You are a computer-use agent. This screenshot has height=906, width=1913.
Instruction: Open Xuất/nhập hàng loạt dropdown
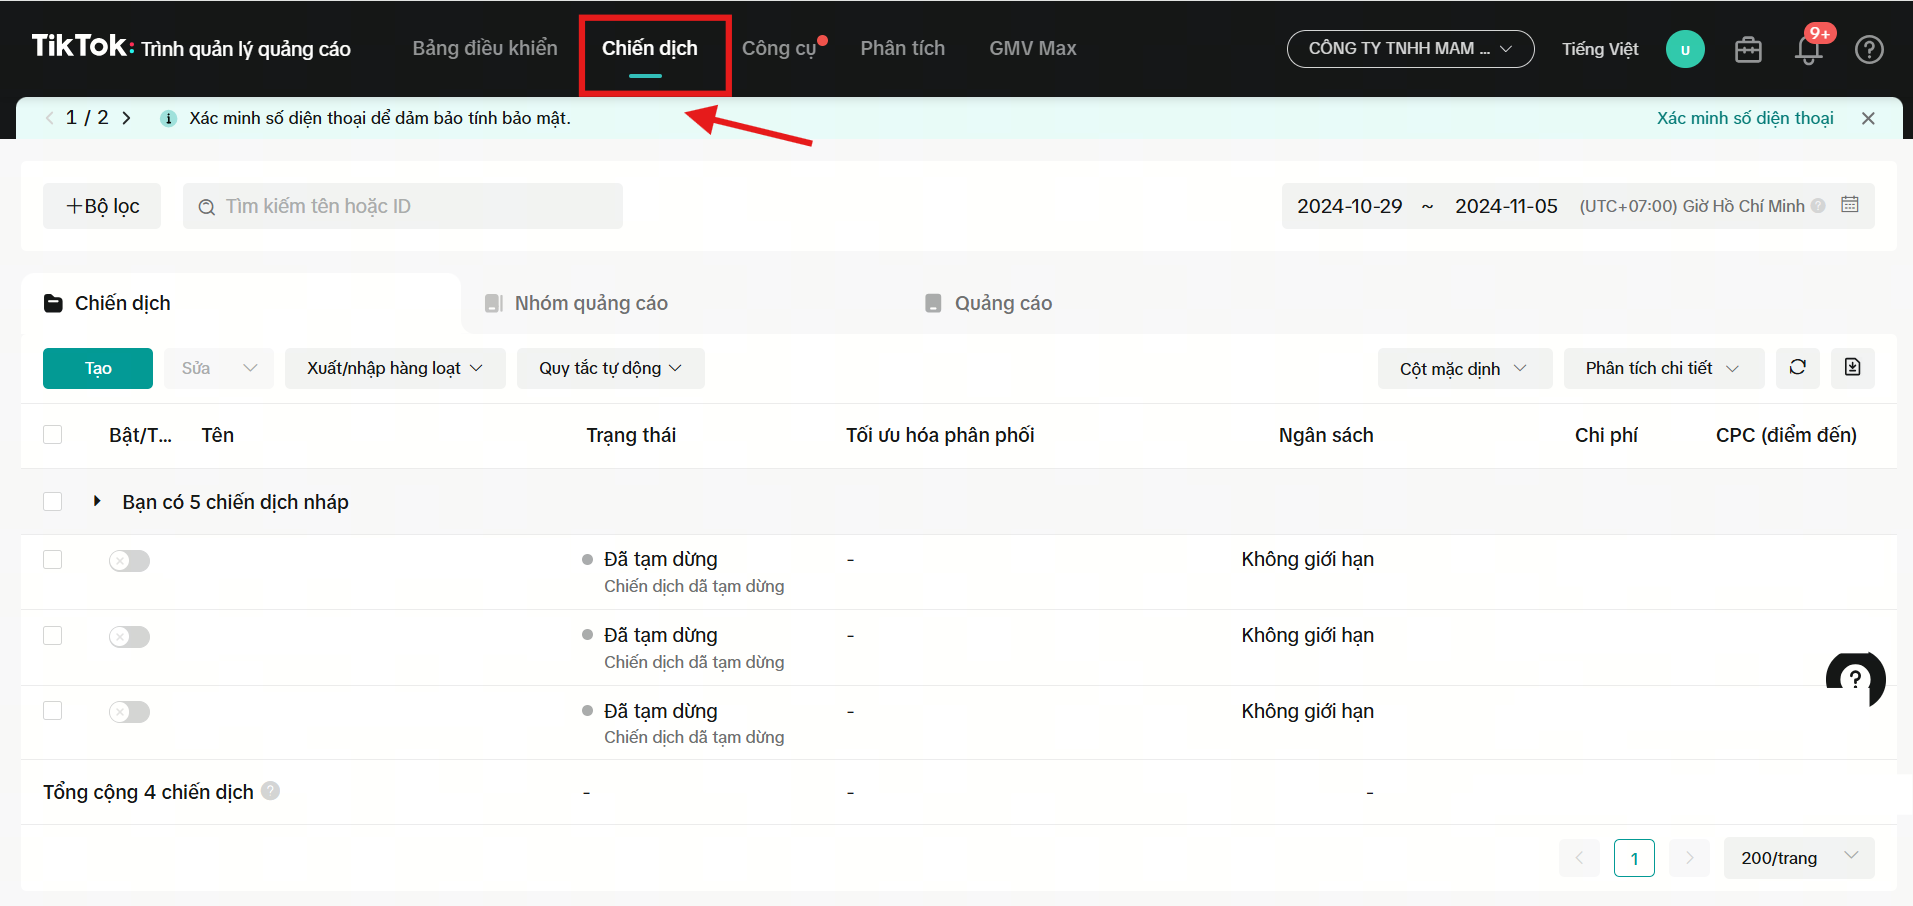[395, 368]
